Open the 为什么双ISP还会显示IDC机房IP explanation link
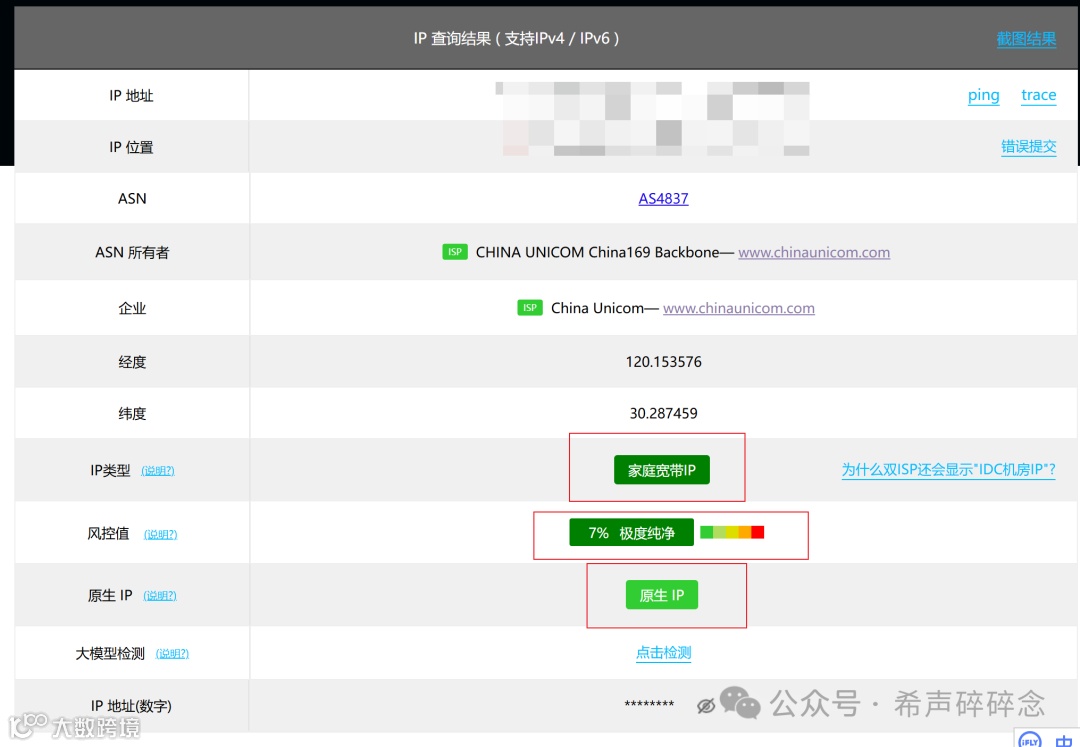1080x747 pixels. click(948, 470)
